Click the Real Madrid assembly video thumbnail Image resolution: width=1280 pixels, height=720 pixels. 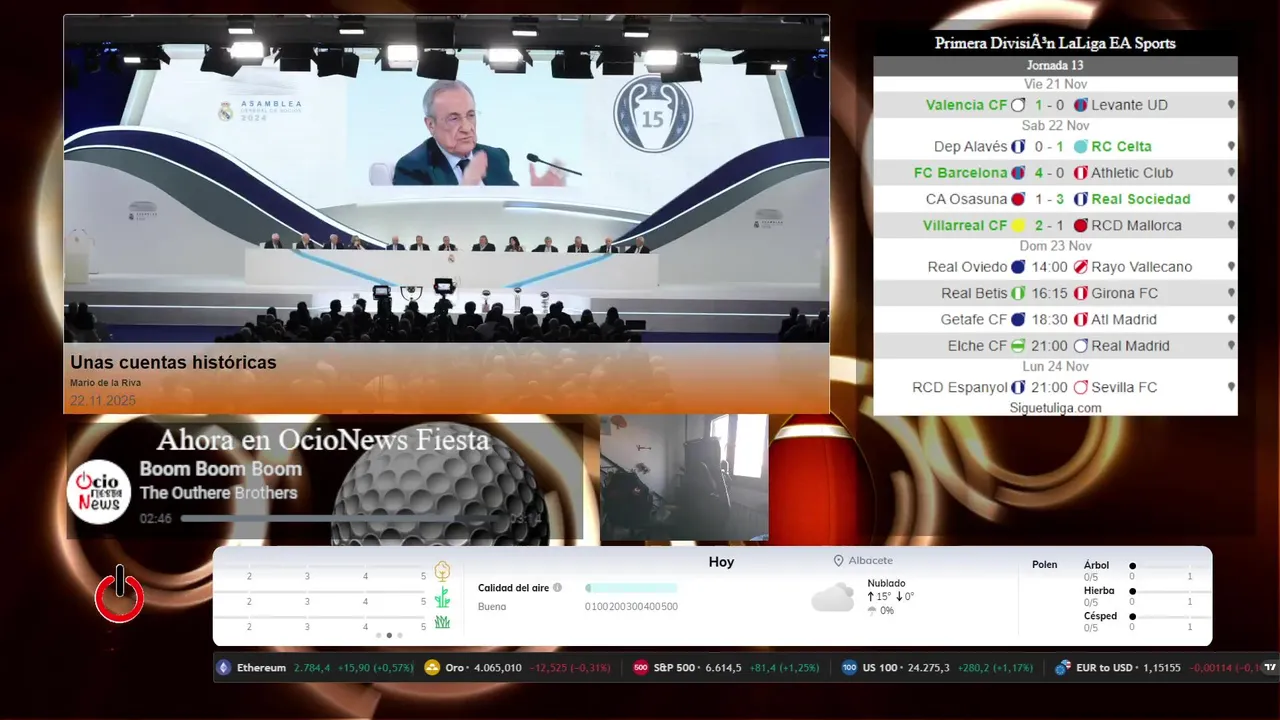pyautogui.click(x=446, y=179)
